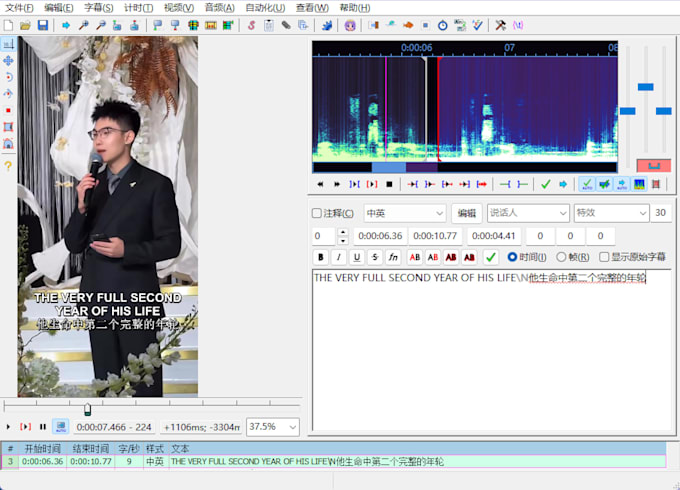Screen dimensions: 680x490
Task: Open font chooser with fn button
Action: pos(393,257)
